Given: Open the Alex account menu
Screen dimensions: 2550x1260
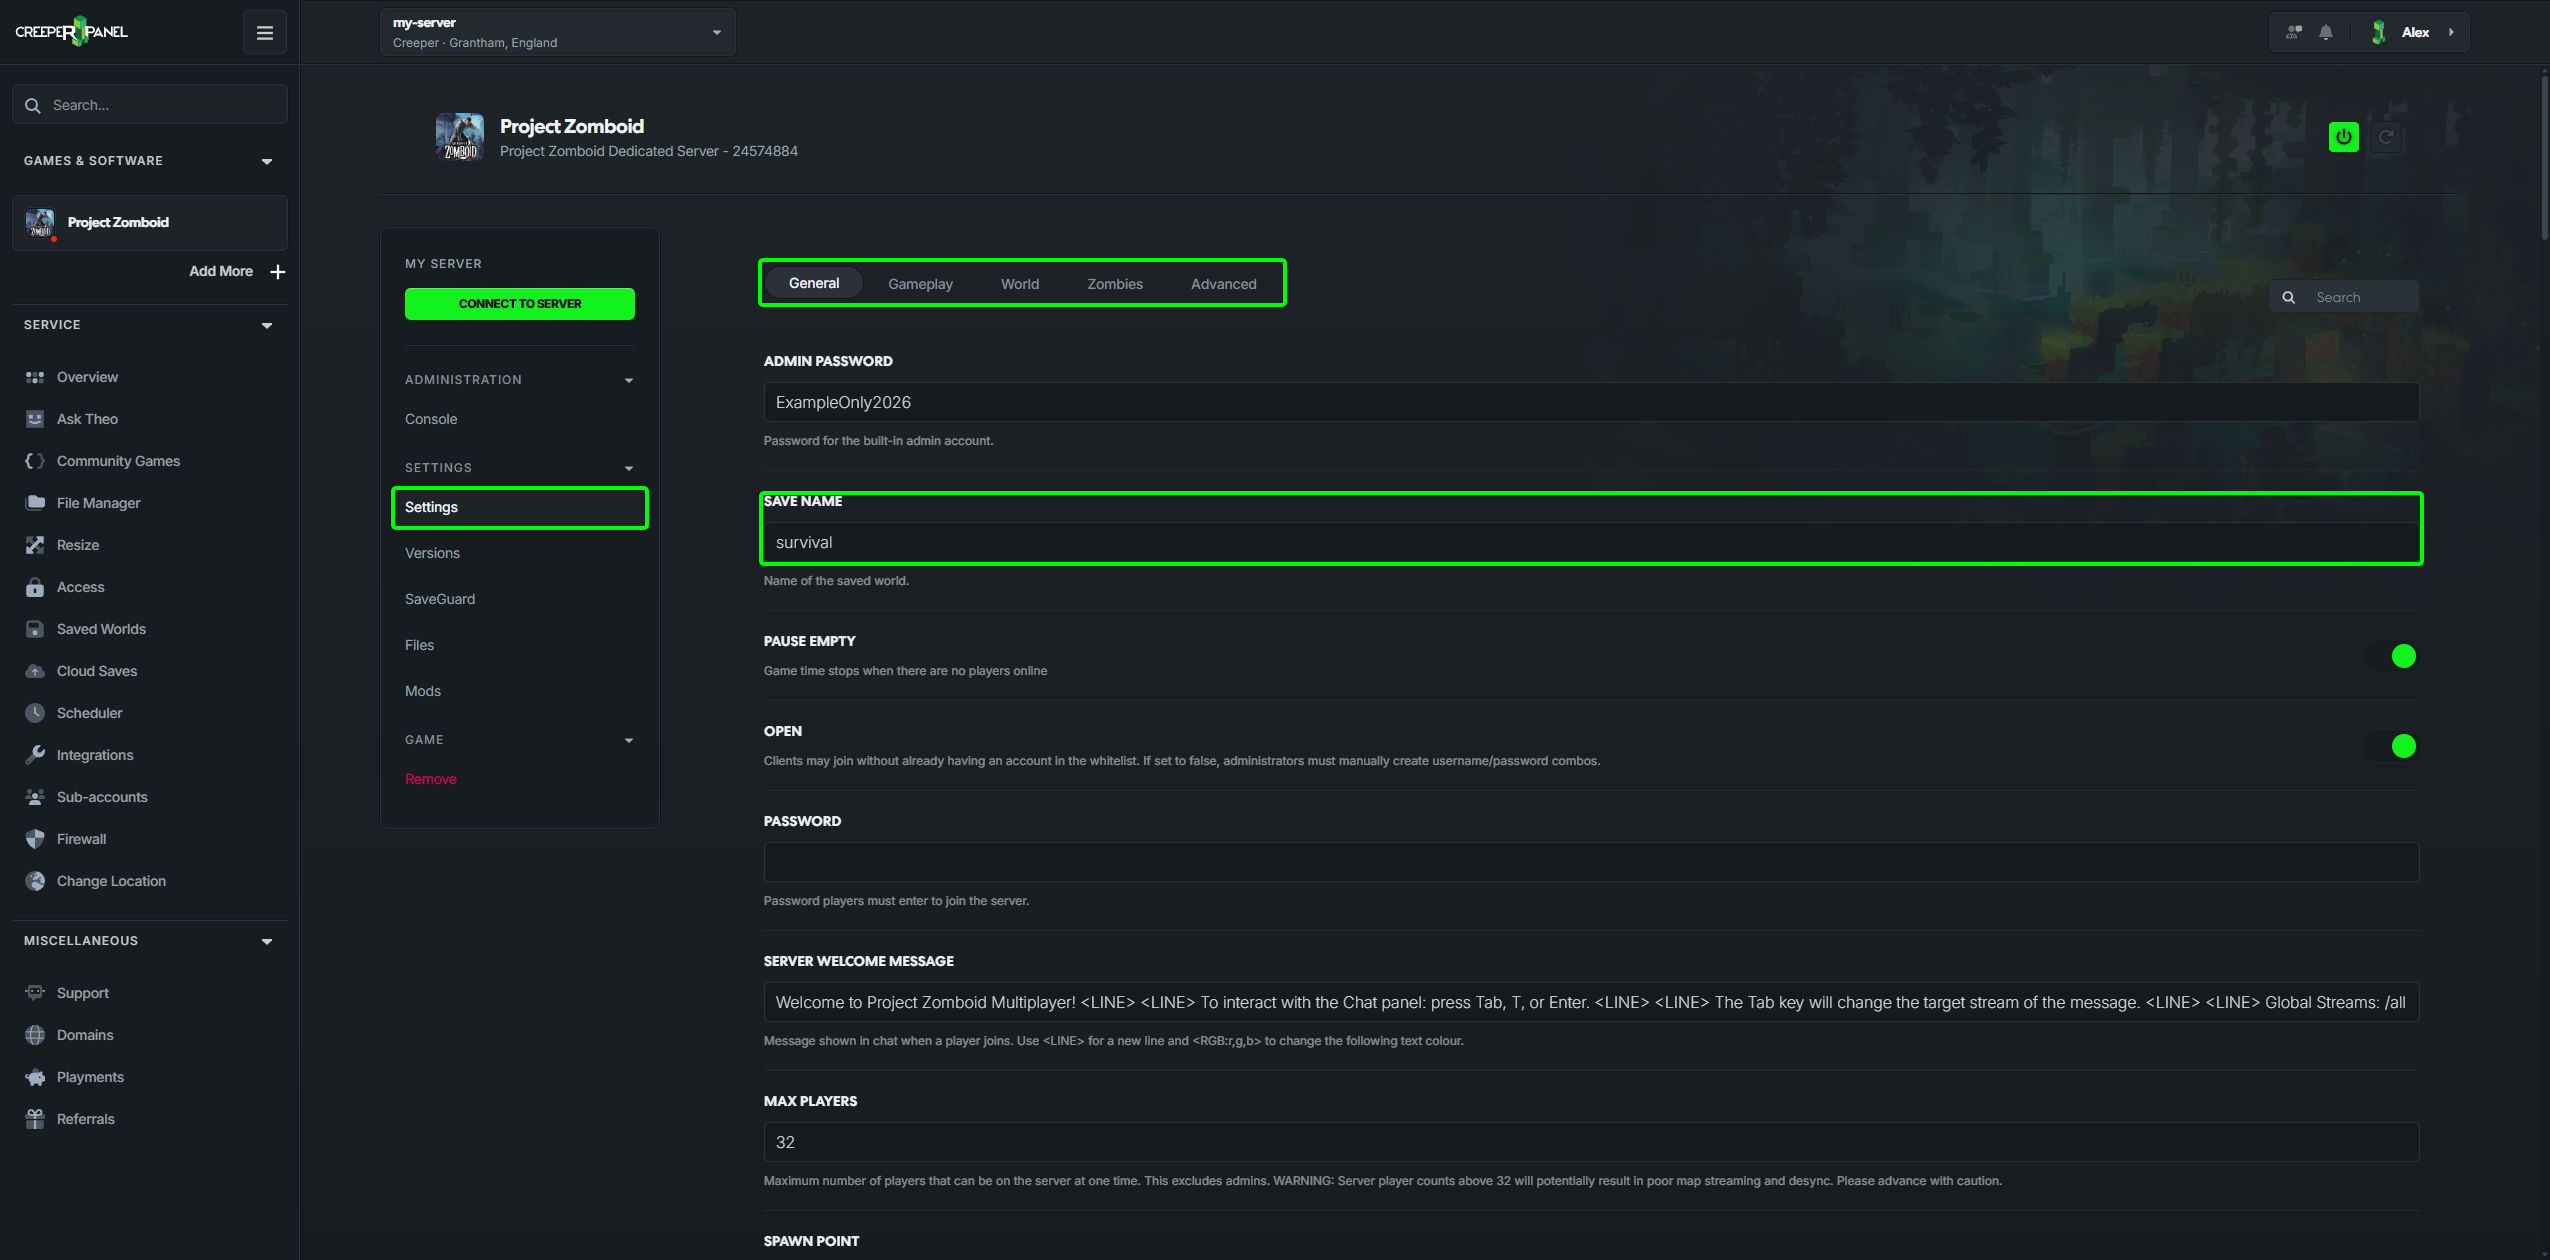Looking at the screenshot, I should pyautogui.click(x=2414, y=33).
